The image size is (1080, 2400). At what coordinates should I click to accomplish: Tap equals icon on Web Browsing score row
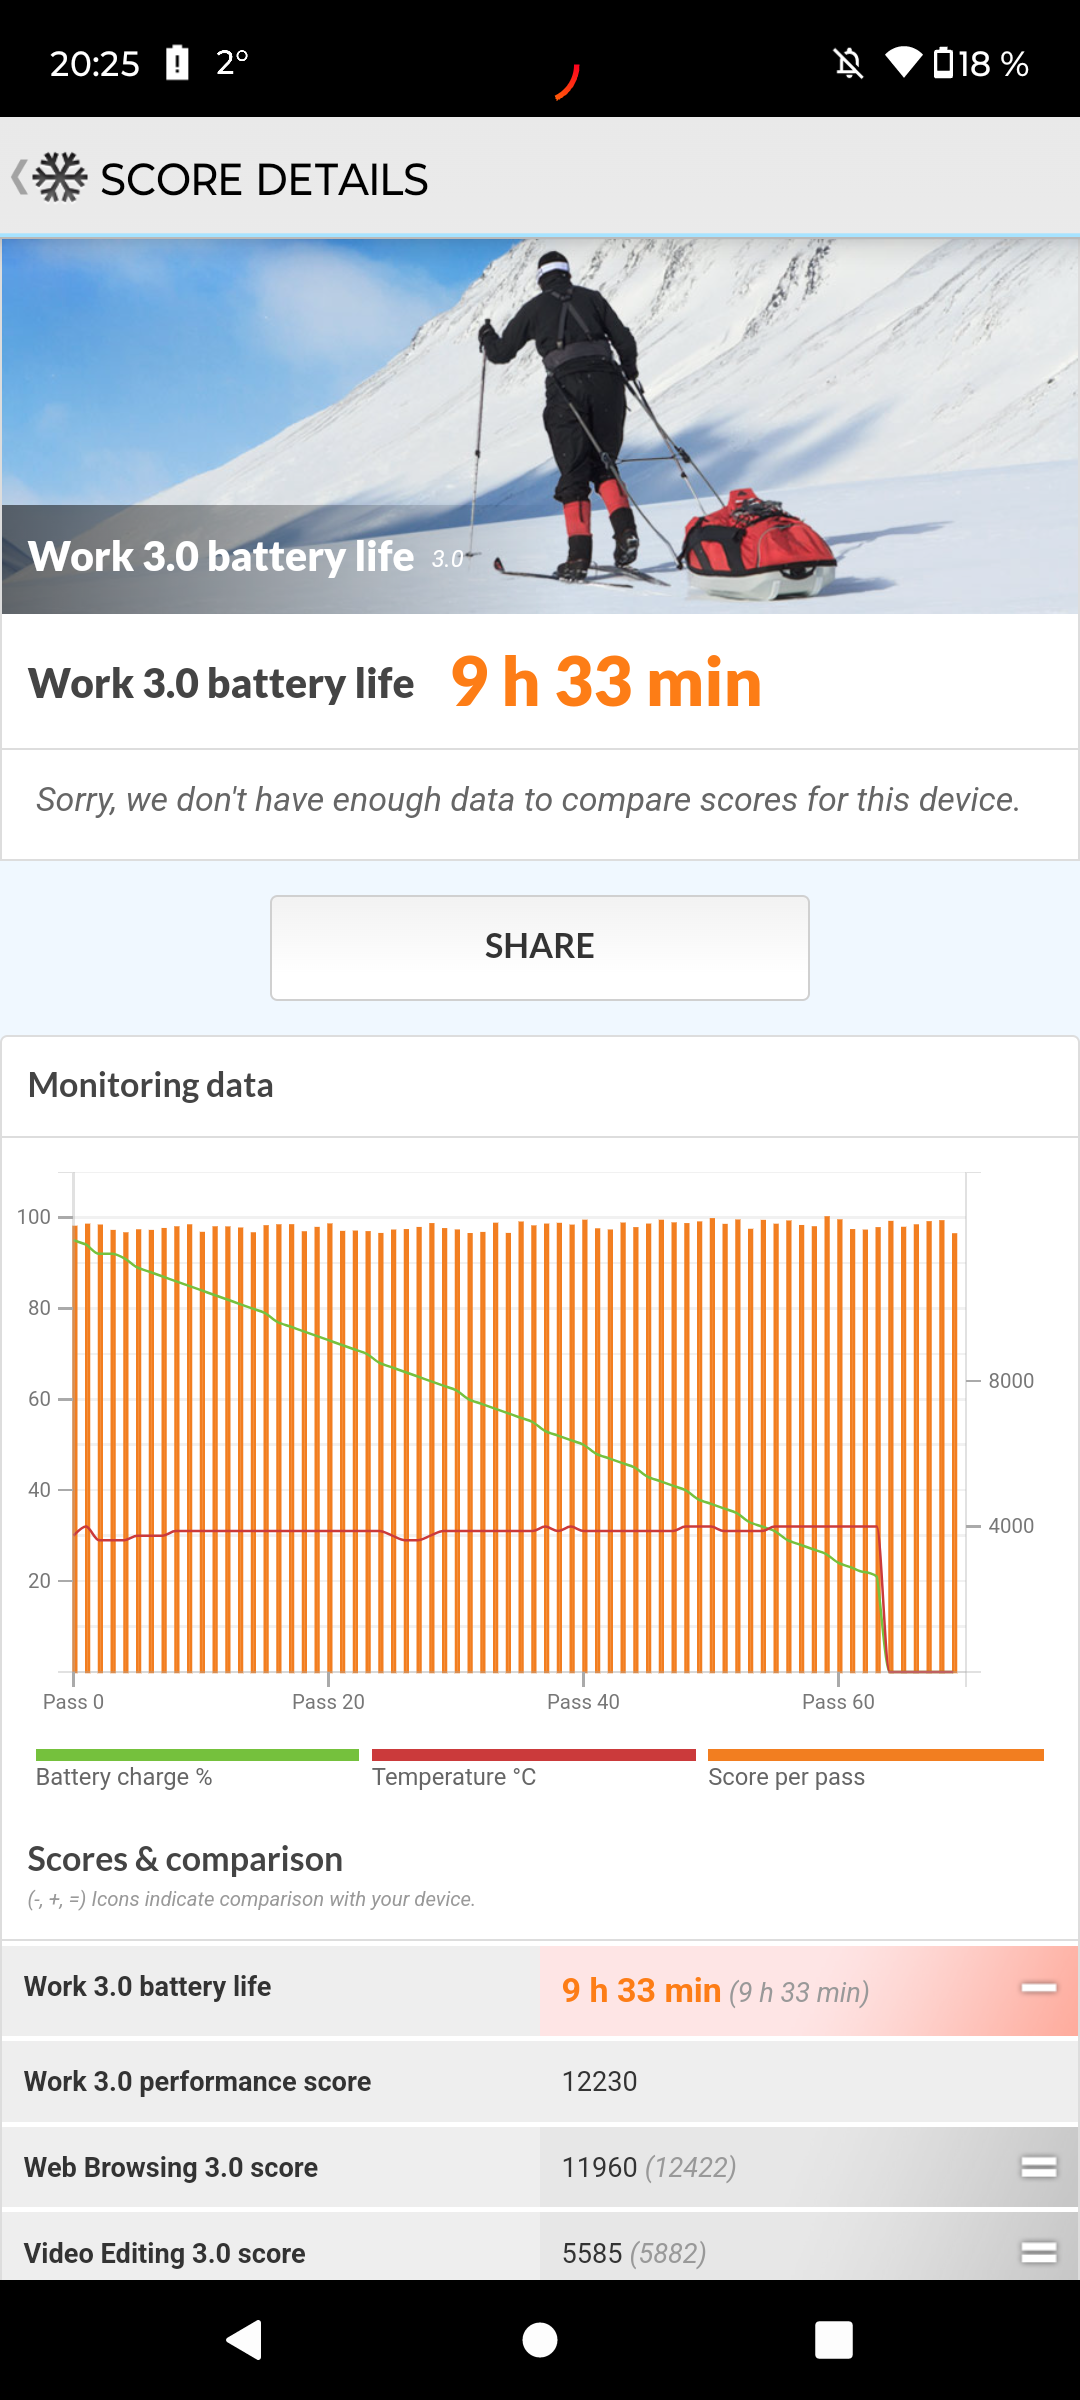coord(1039,2167)
